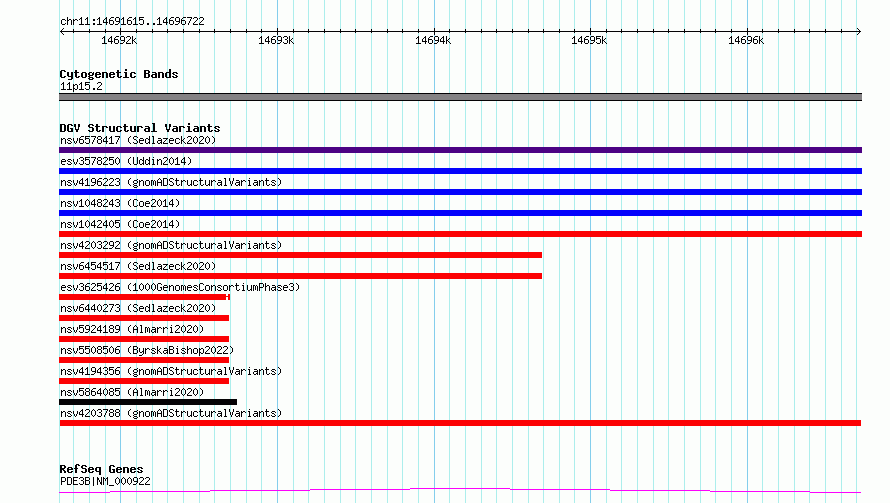
Task: Open the nsv6454517 (Sedlazeck2020) label
Action: coord(138,266)
